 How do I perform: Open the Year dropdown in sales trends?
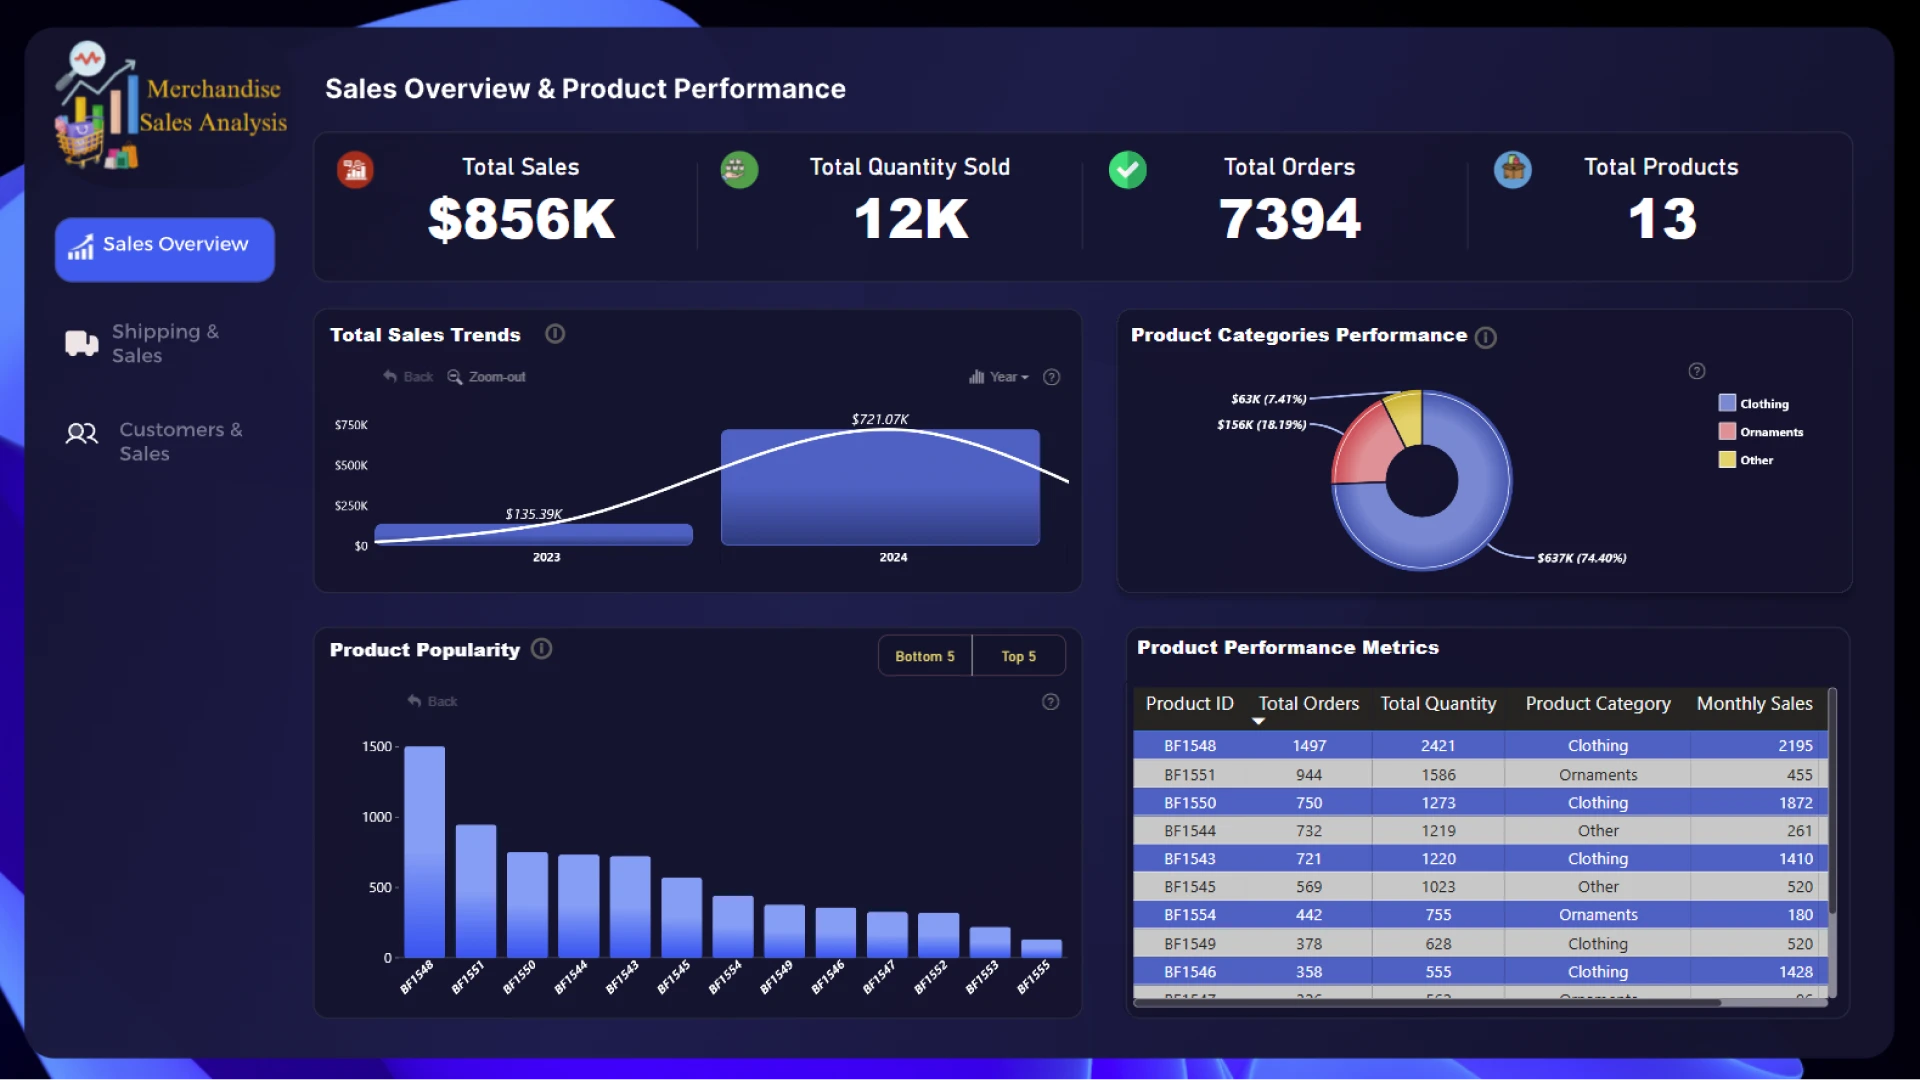999,377
